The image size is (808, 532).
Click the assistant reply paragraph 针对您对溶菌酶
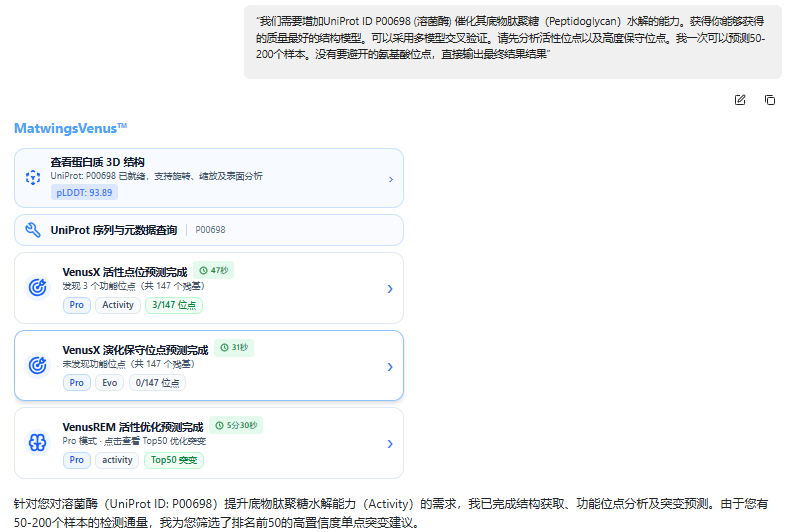pyautogui.click(x=392, y=513)
